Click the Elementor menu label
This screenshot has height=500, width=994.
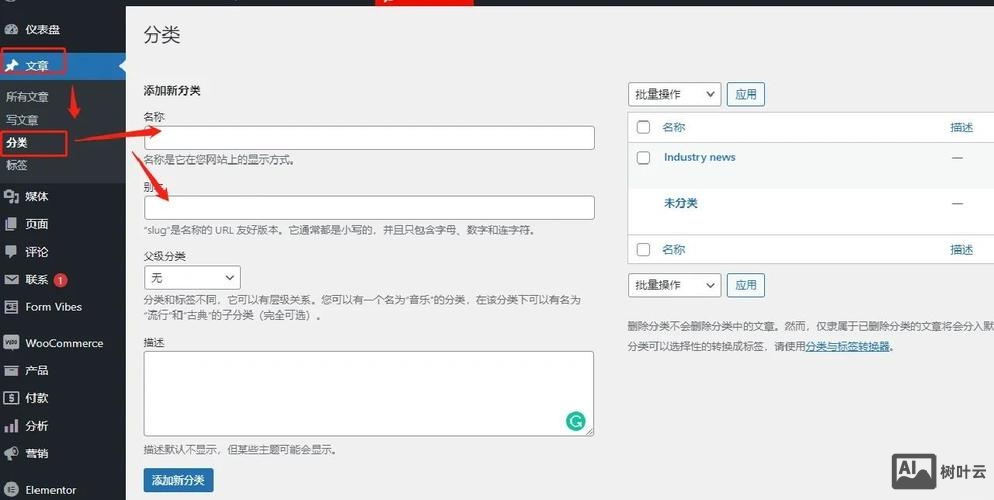click(x=51, y=490)
